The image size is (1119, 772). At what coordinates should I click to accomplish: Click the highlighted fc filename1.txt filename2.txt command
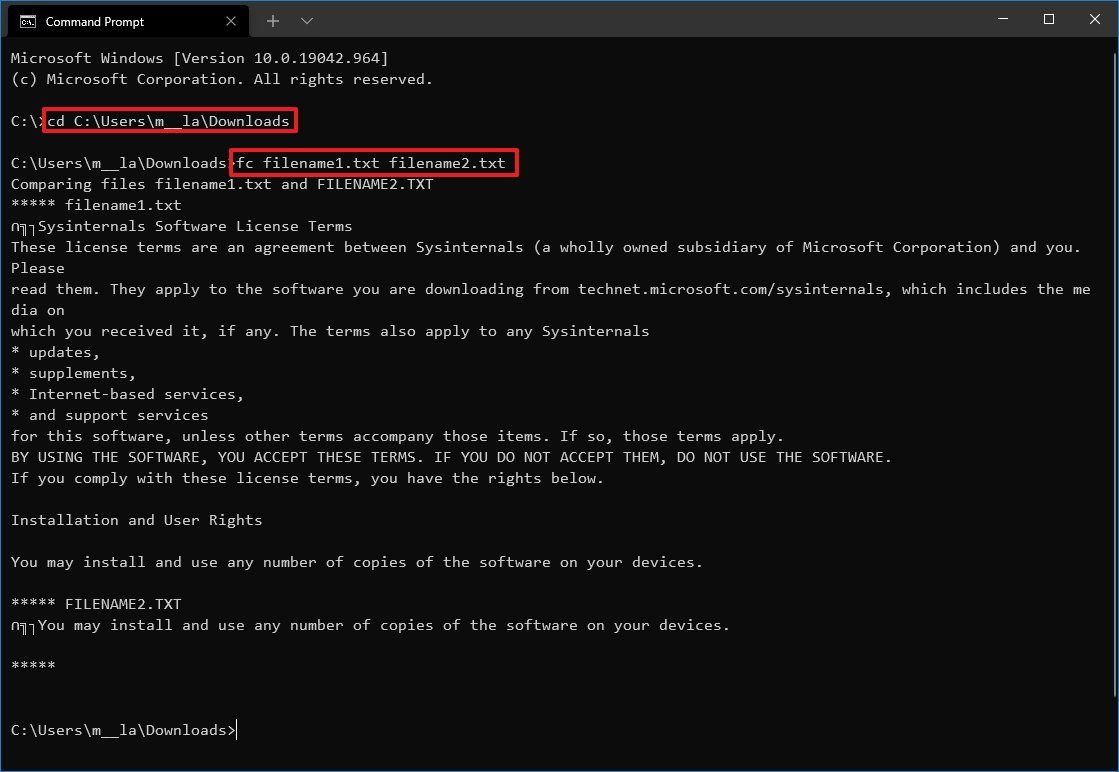click(x=374, y=163)
